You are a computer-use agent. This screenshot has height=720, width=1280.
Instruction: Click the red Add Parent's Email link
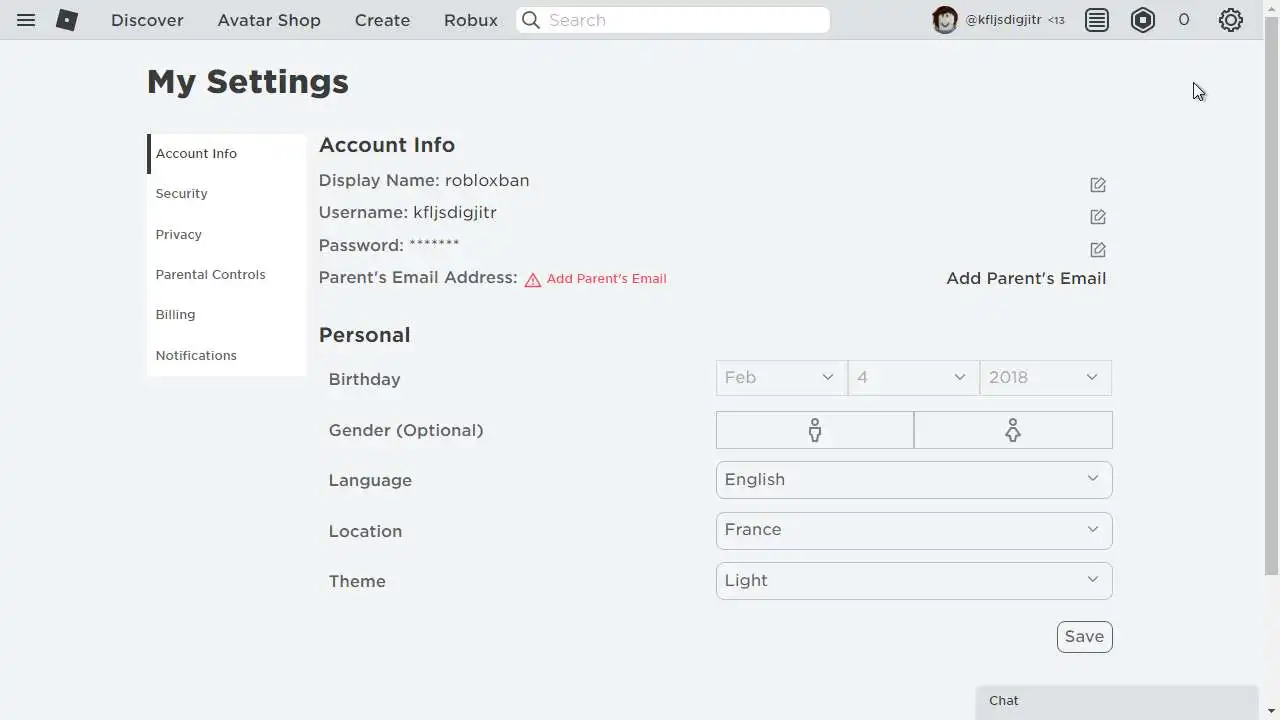[x=606, y=279]
